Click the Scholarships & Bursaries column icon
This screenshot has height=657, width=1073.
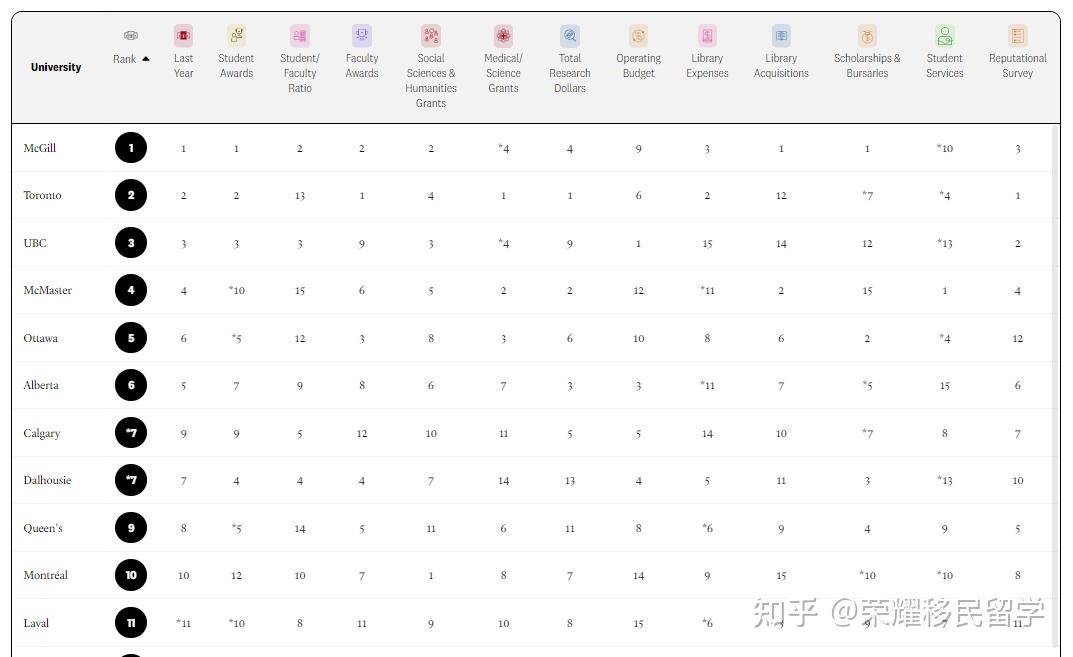pos(867,35)
